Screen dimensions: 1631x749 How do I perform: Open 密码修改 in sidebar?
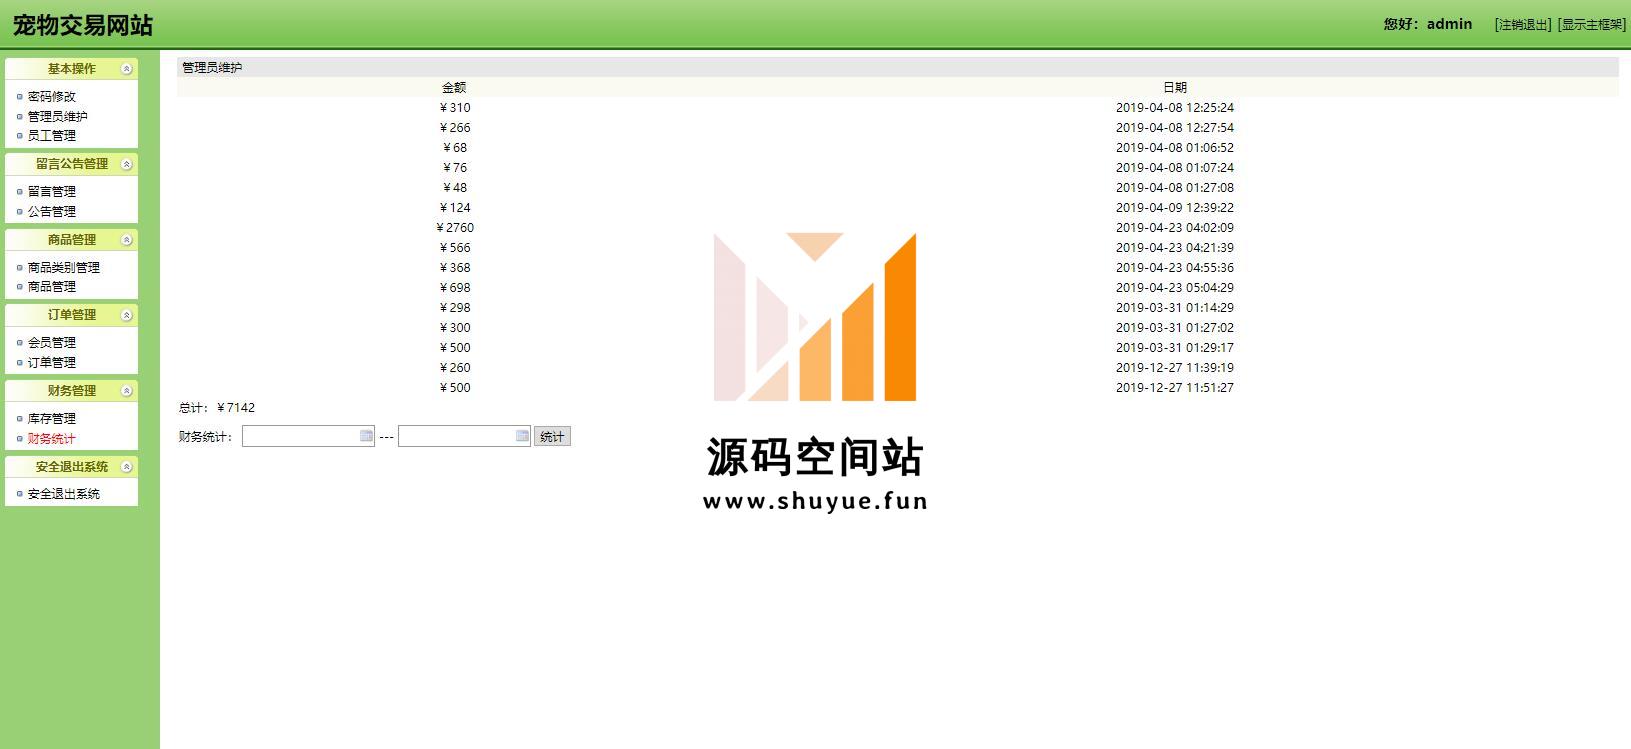click(52, 97)
